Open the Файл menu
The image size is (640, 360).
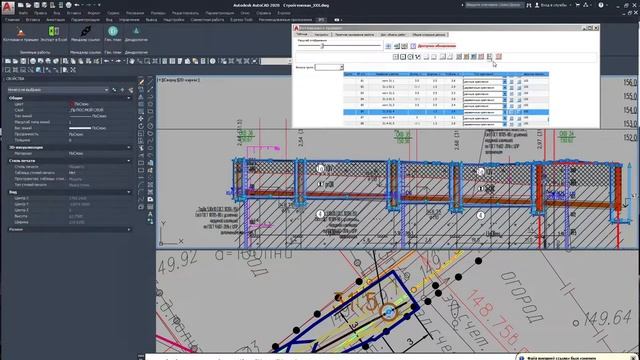pyautogui.click(x=23, y=13)
